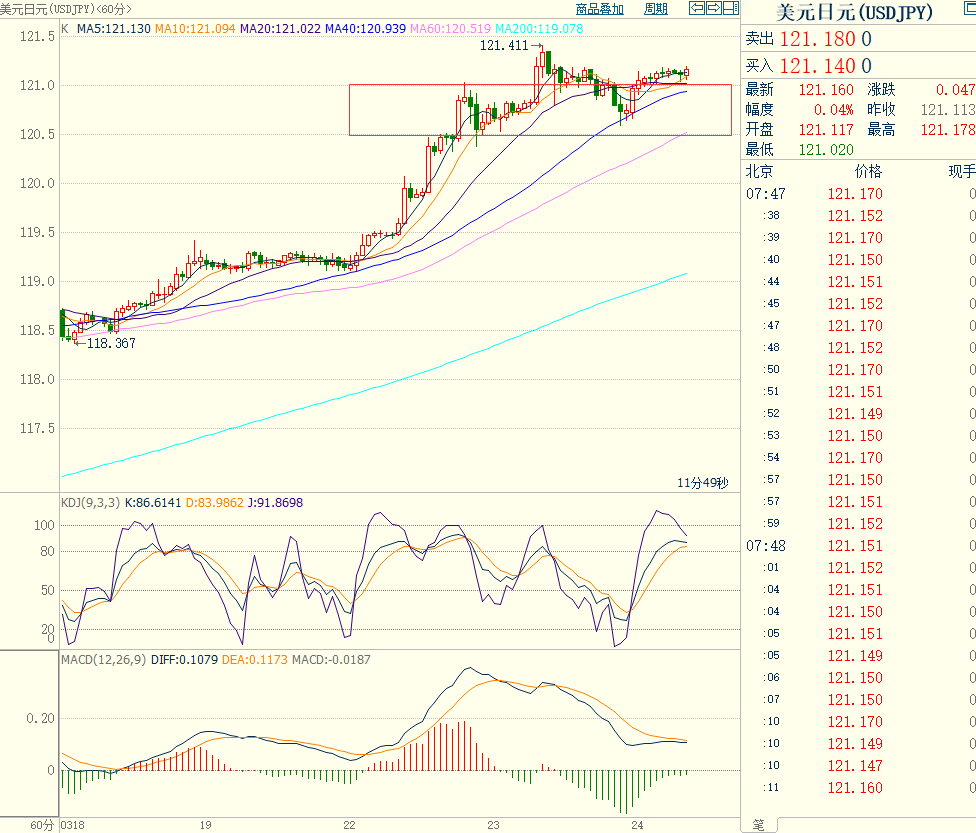Select the :44 tick row time
976x833 pixels.
[772, 281]
